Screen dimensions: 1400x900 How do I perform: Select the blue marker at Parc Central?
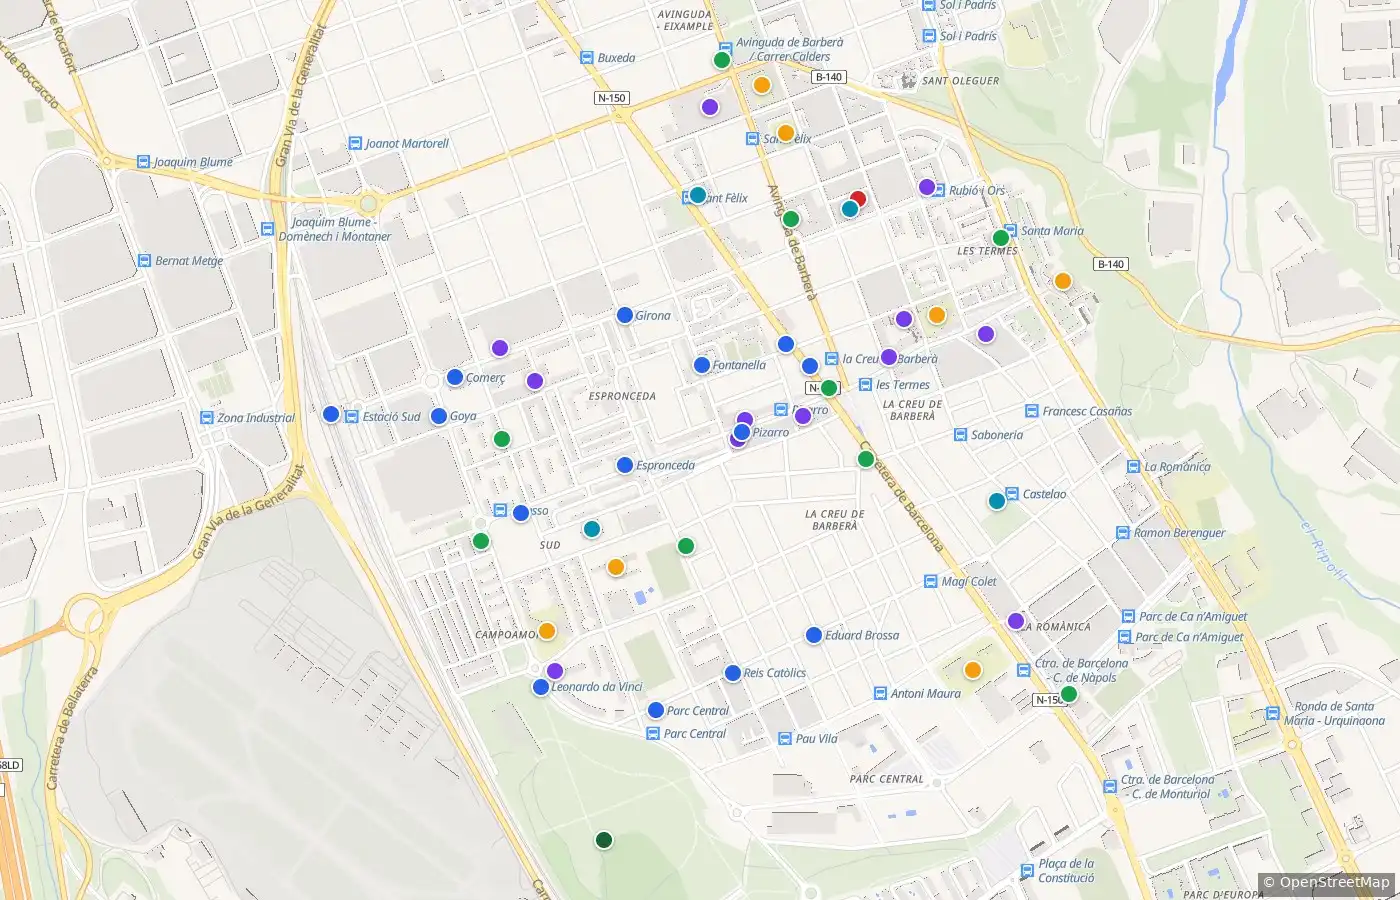tap(656, 711)
